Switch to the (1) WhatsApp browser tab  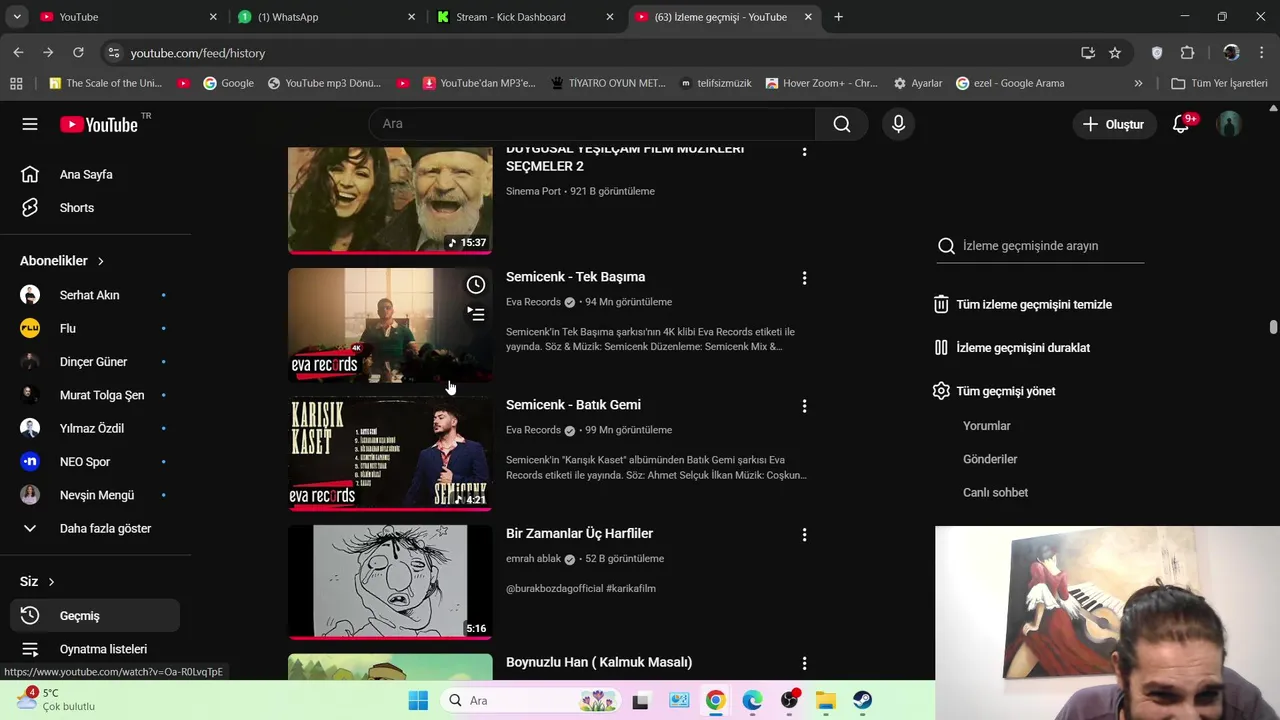click(327, 17)
